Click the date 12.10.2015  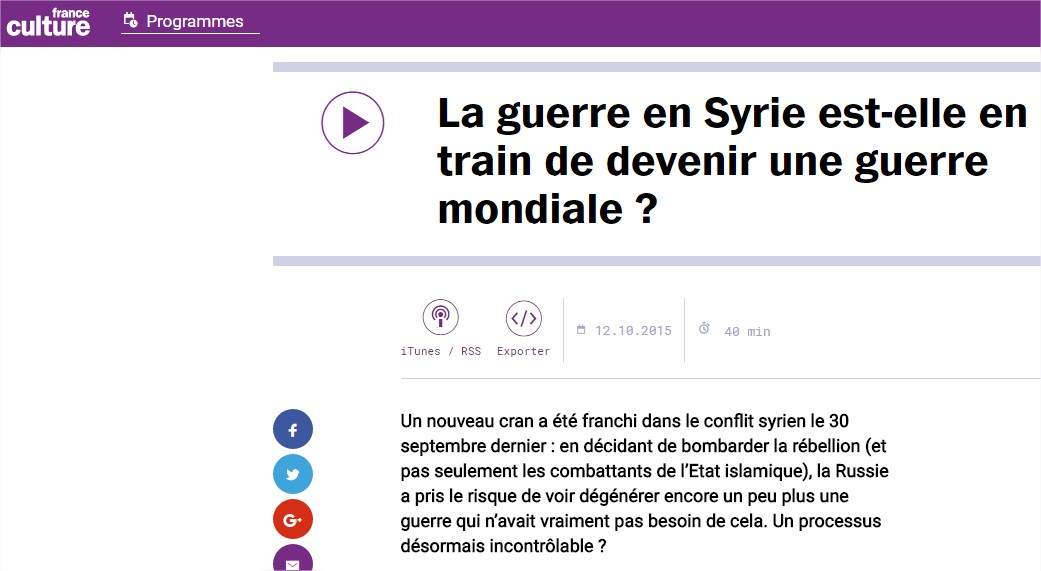[633, 331]
